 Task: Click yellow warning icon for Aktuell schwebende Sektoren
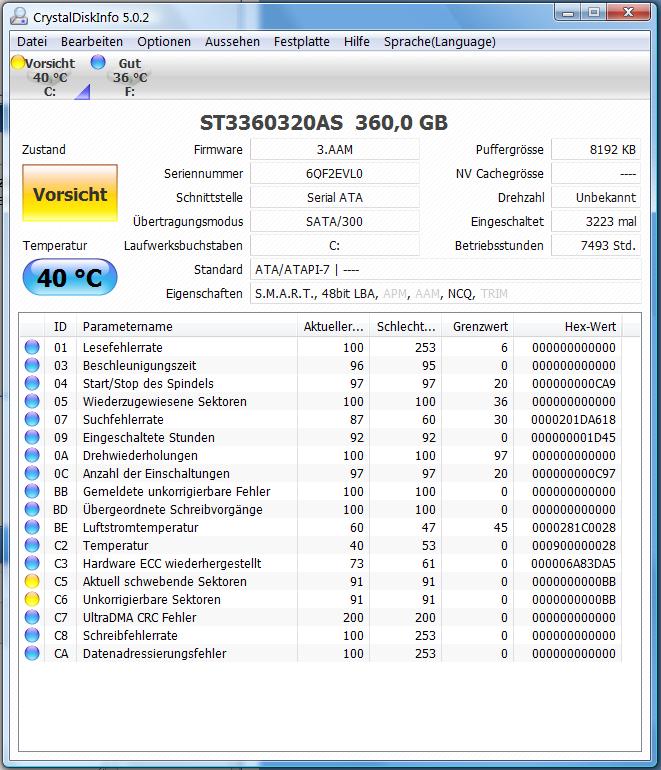32,581
